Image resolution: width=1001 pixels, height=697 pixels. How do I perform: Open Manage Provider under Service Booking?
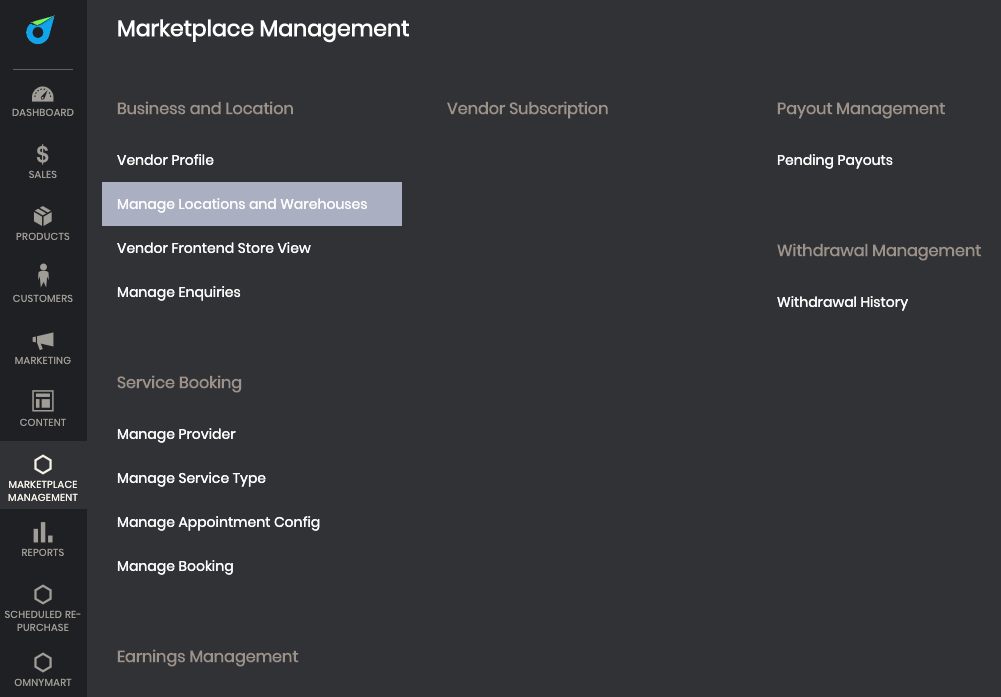tap(176, 434)
